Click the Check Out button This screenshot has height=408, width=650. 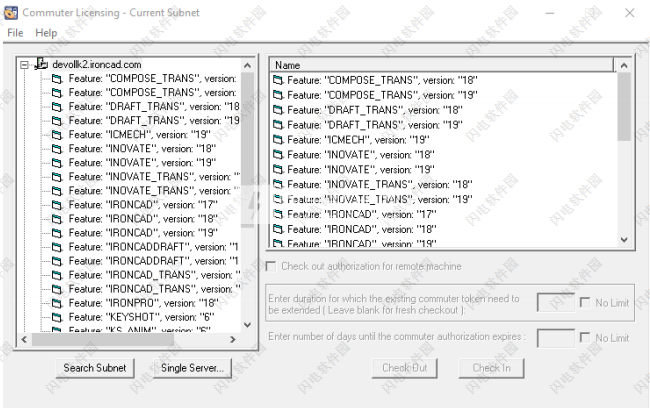405,368
